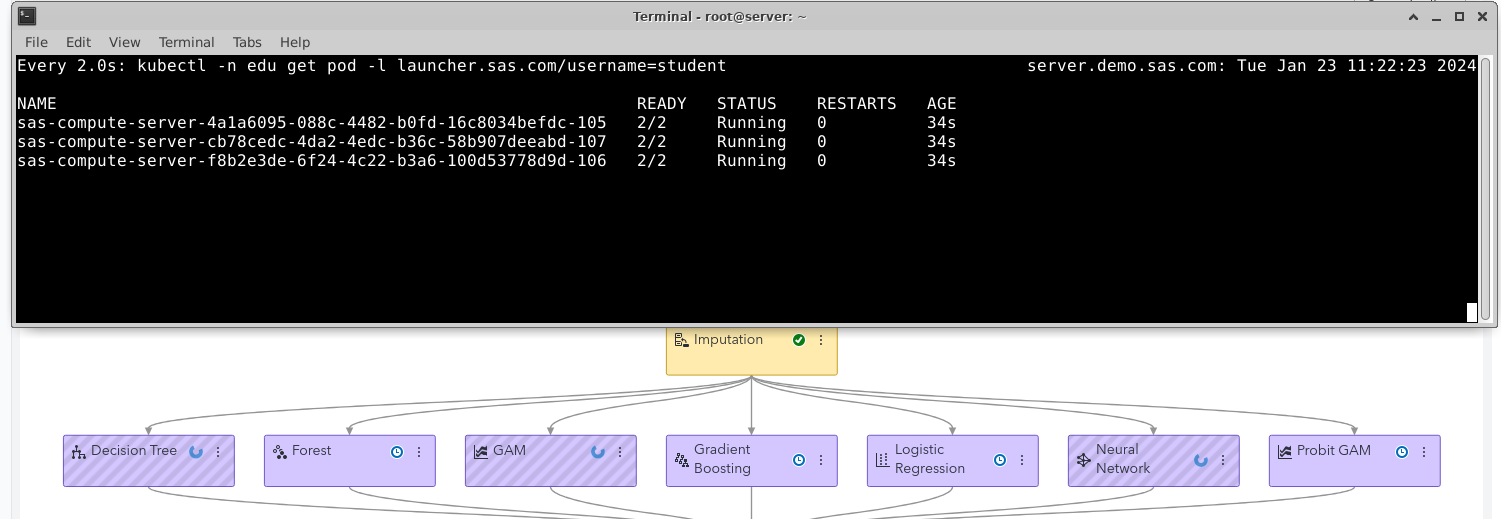
Task: Click the kubectl watch command line
Action: [x=372, y=66]
